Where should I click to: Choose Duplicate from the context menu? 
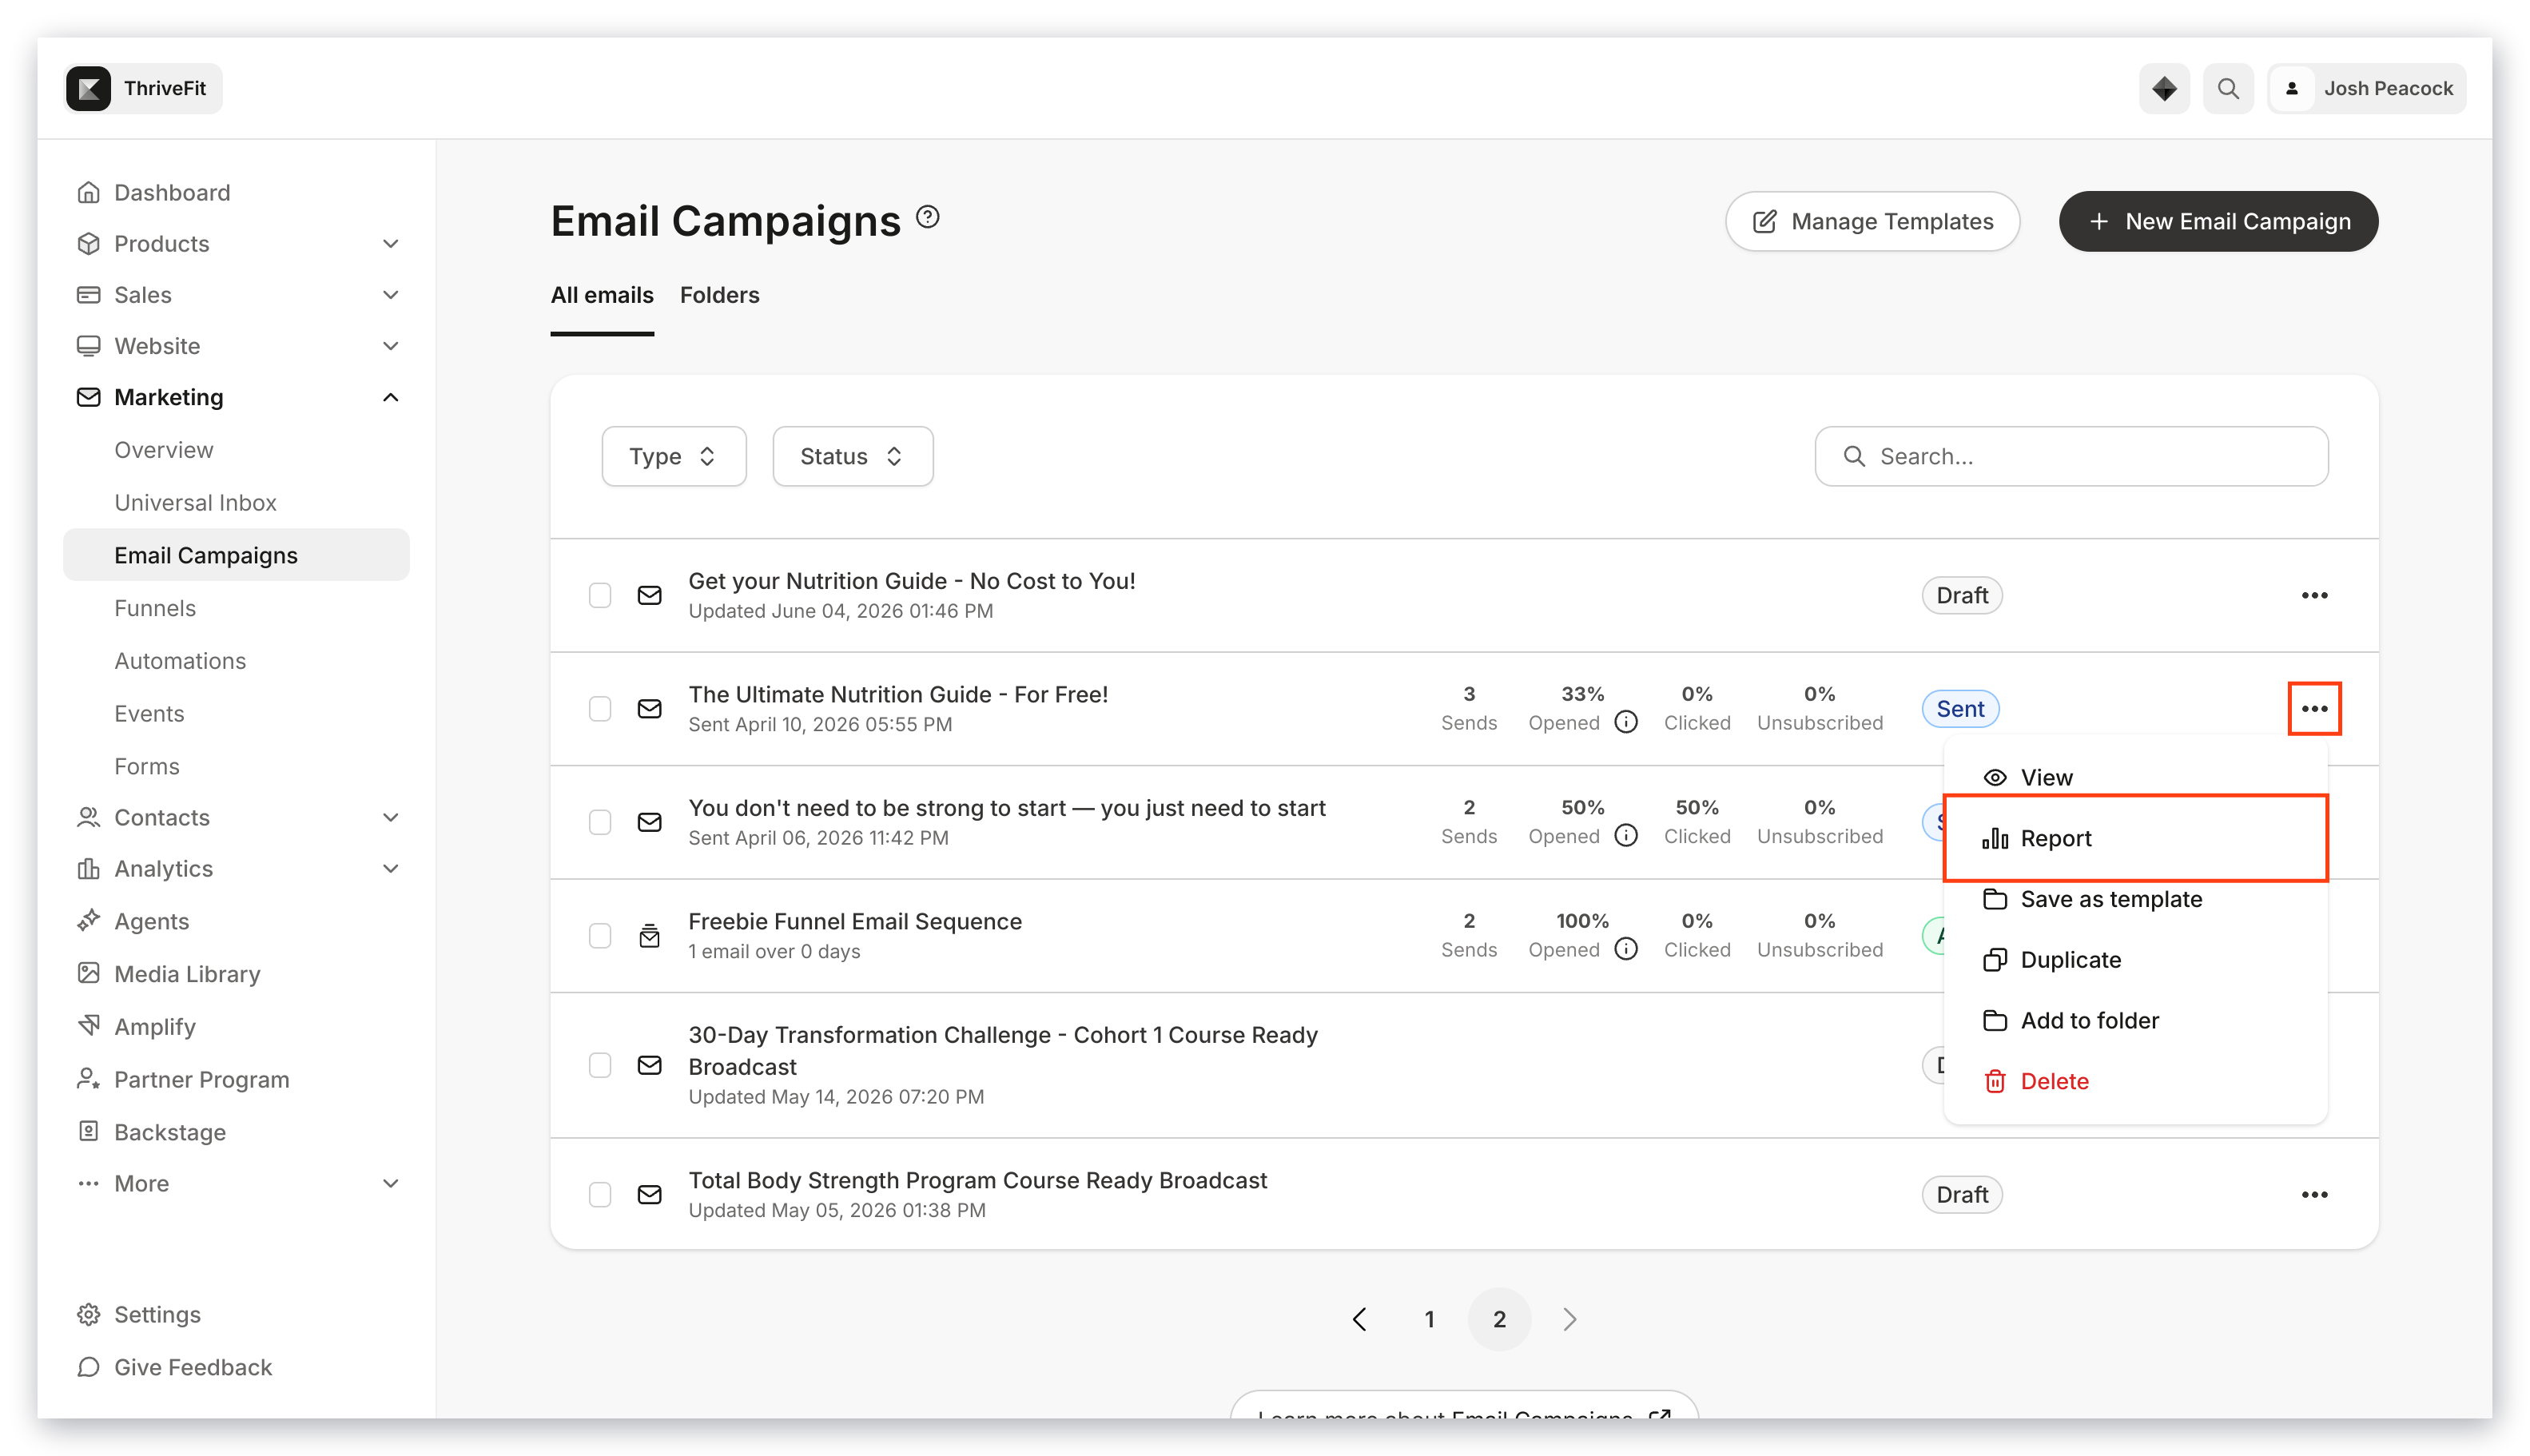tap(2136, 960)
